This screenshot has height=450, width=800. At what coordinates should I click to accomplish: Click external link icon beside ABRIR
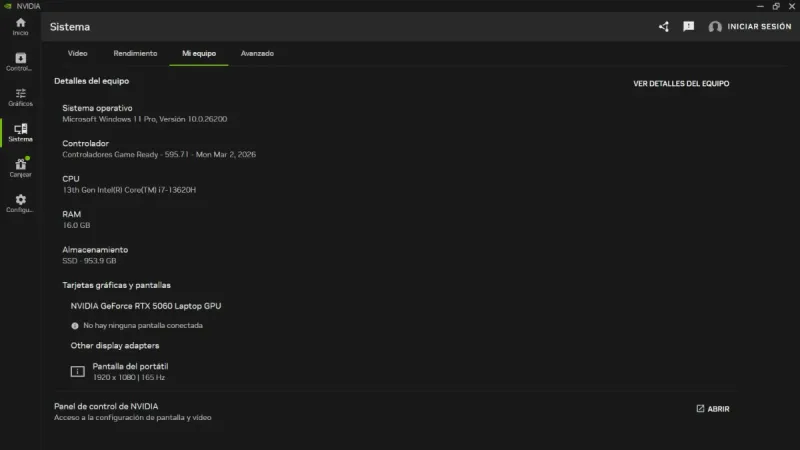coord(700,409)
